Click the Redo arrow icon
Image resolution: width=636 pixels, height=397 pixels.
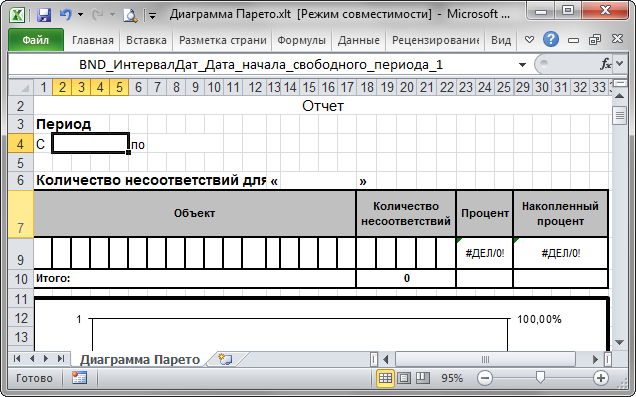[97, 15]
